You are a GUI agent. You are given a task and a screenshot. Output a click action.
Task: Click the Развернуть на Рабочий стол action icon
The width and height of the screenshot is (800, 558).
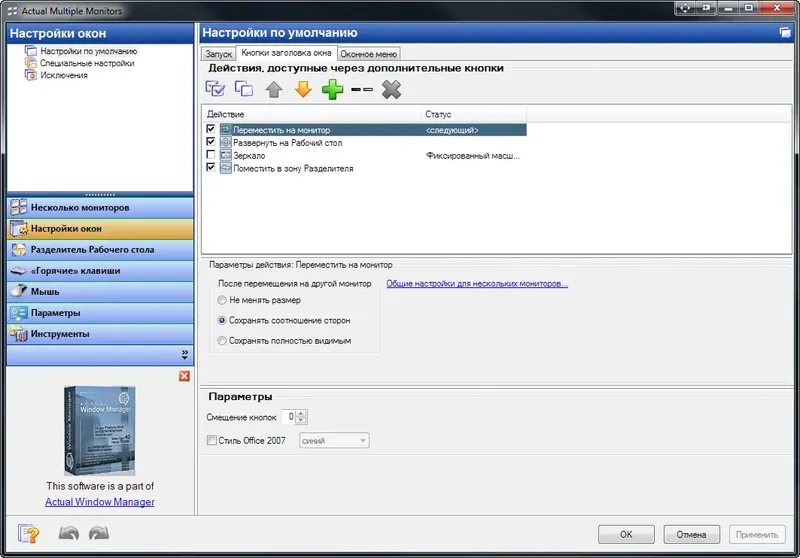tap(226, 142)
